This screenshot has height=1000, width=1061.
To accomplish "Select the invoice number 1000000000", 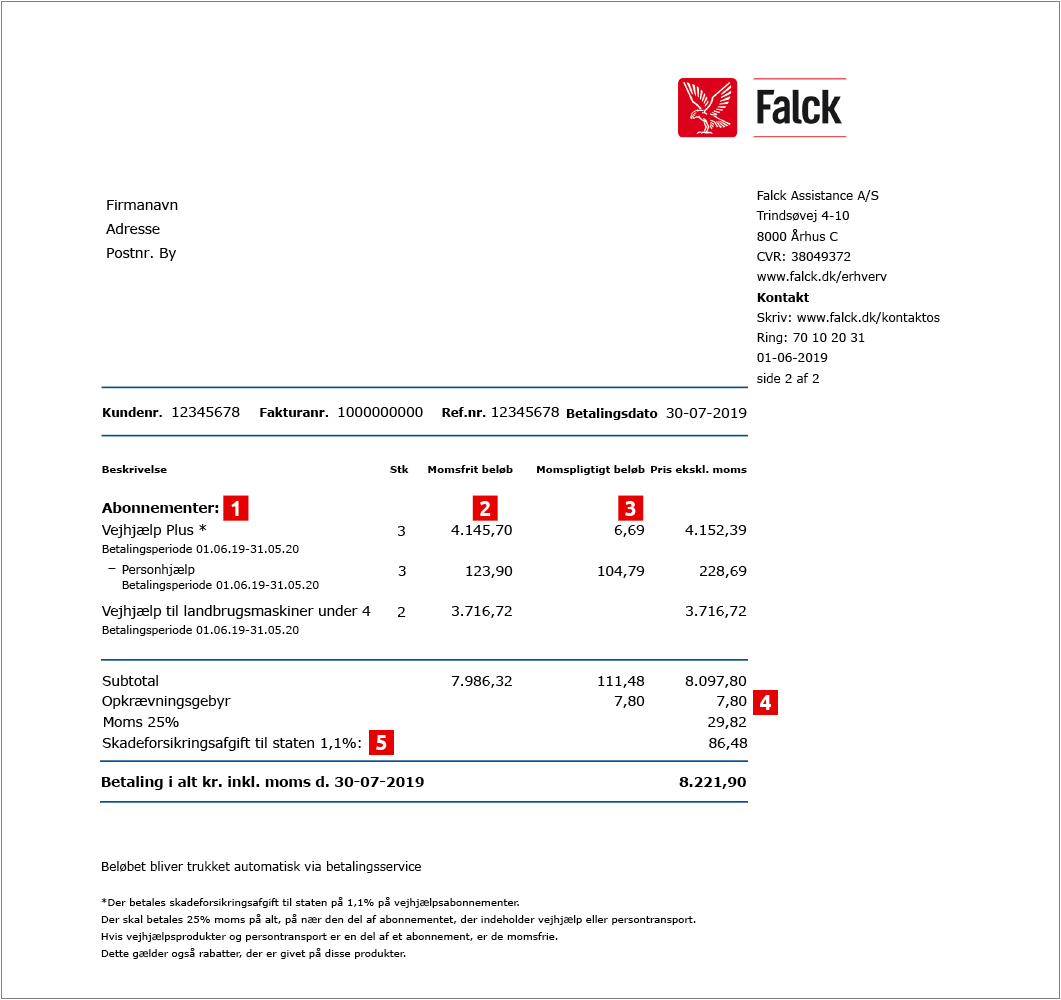I will point(380,412).
